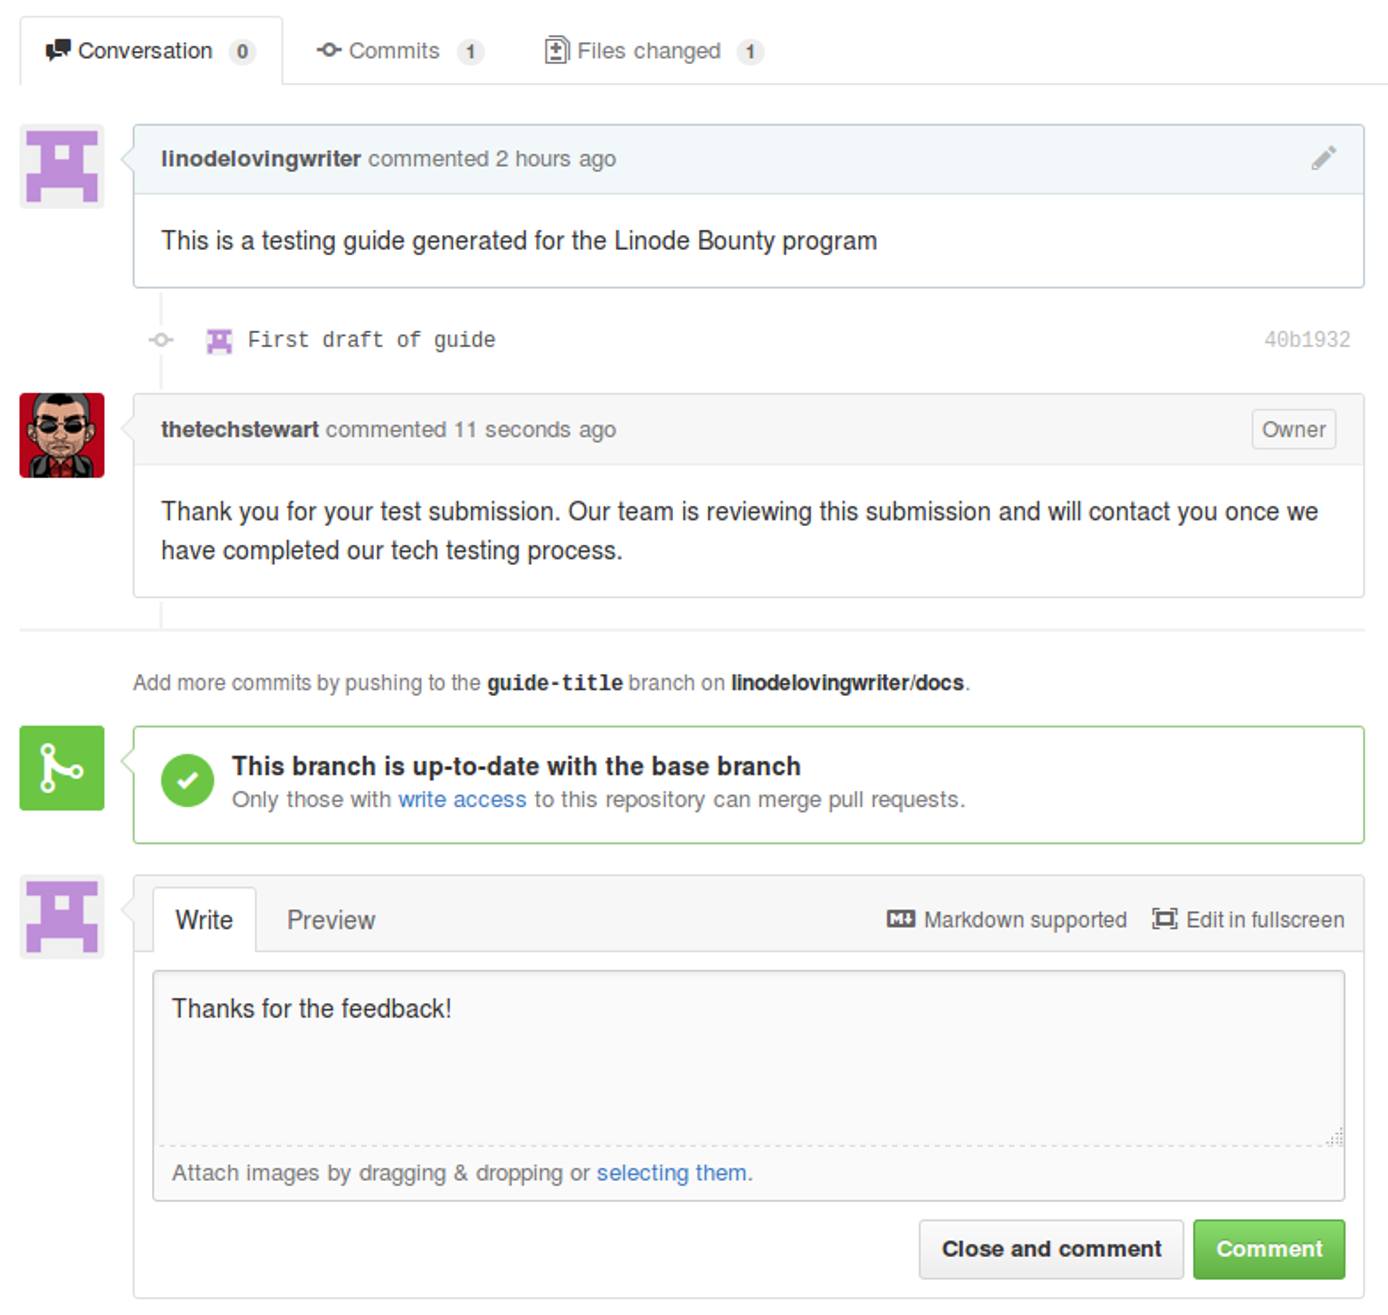
Task: Open commit 40b1932
Action: 1307,339
